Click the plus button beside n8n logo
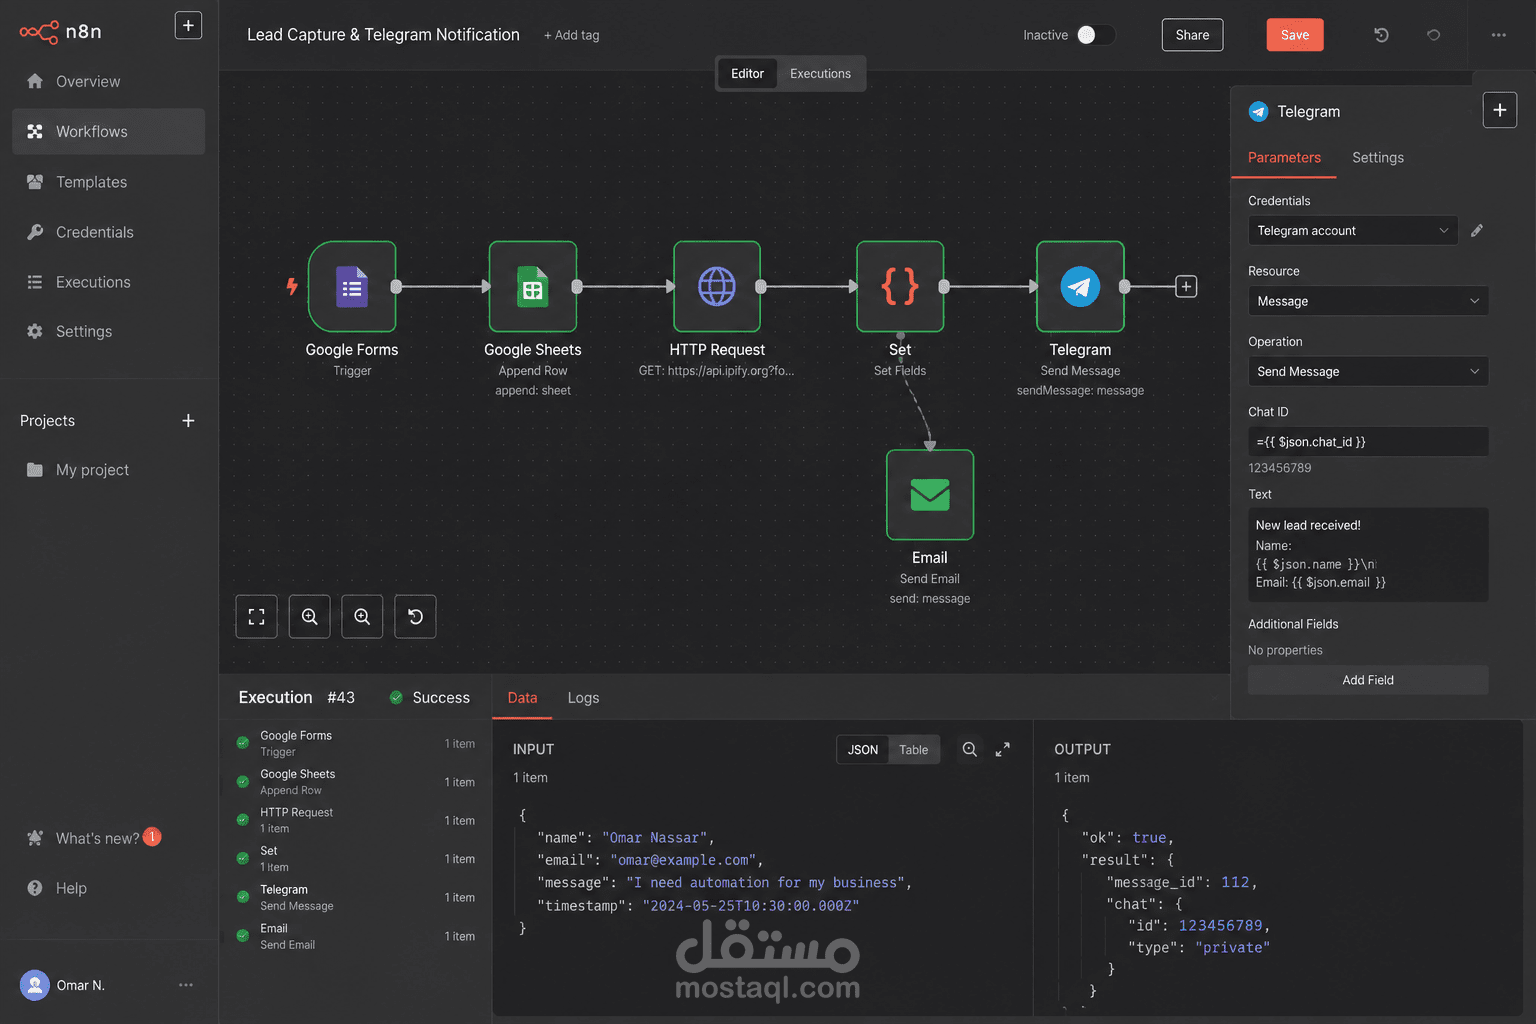 (x=188, y=26)
